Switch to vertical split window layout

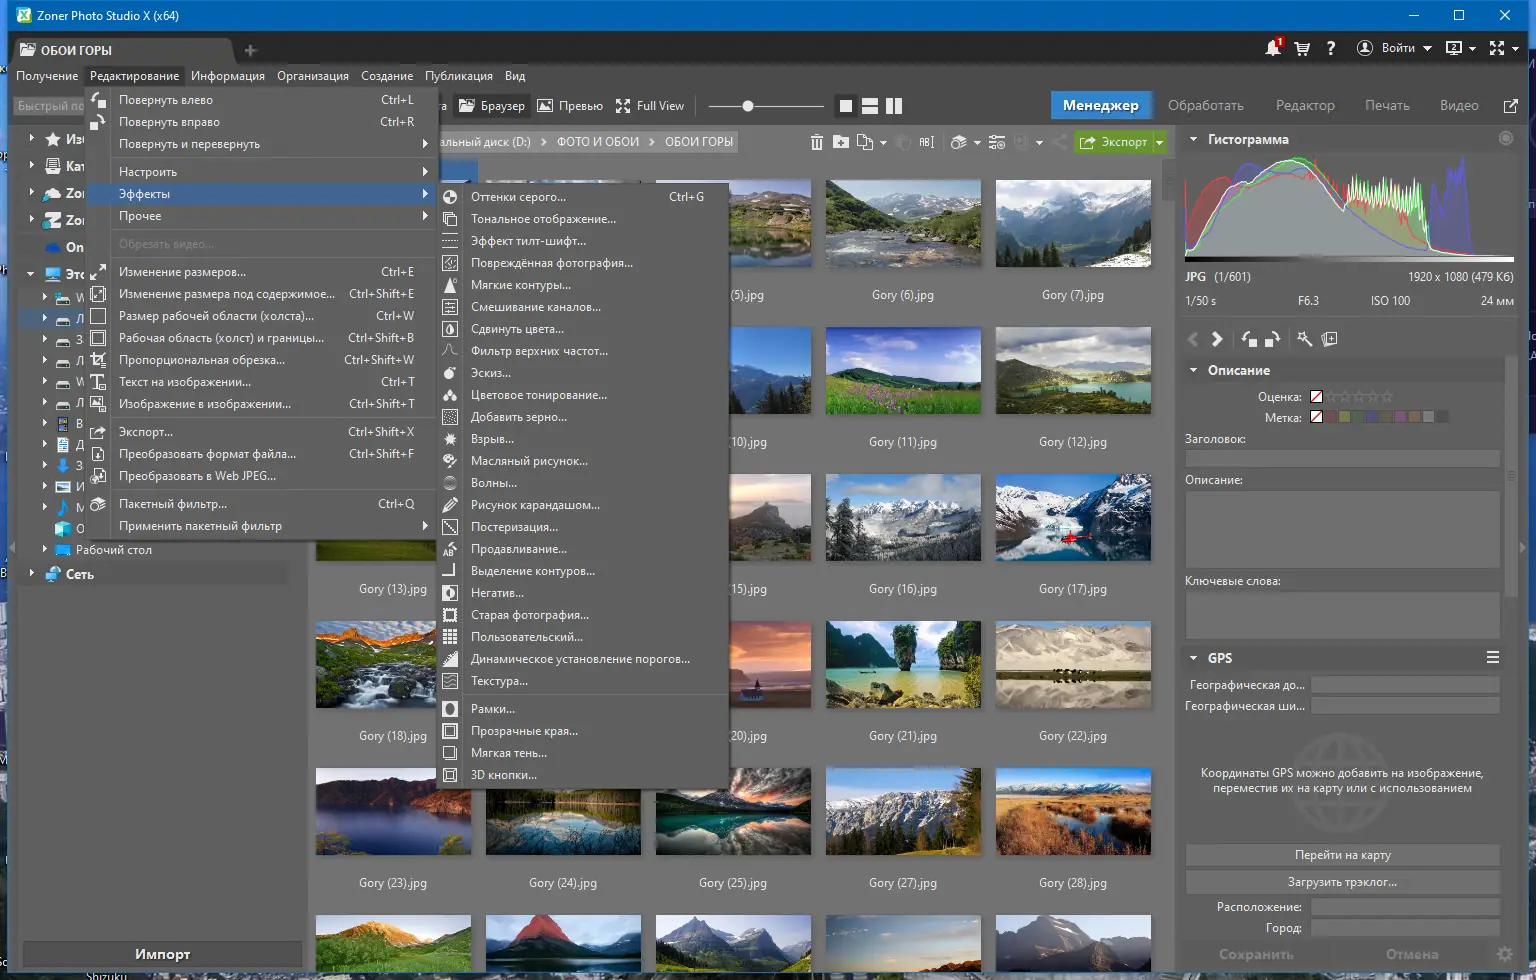pyautogui.click(x=894, y=106)
